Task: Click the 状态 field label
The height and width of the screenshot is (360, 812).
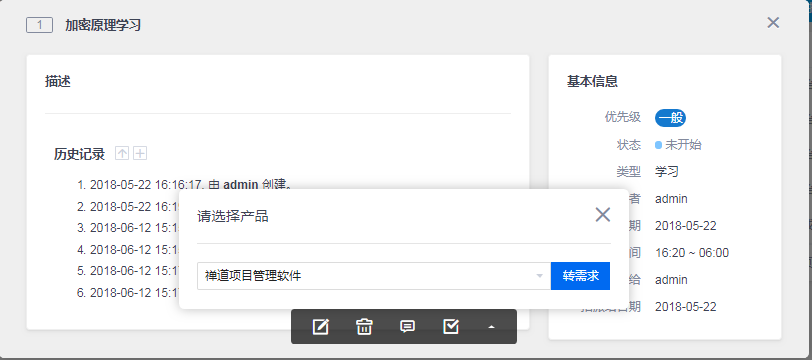Action: click(x=629, y=145)
